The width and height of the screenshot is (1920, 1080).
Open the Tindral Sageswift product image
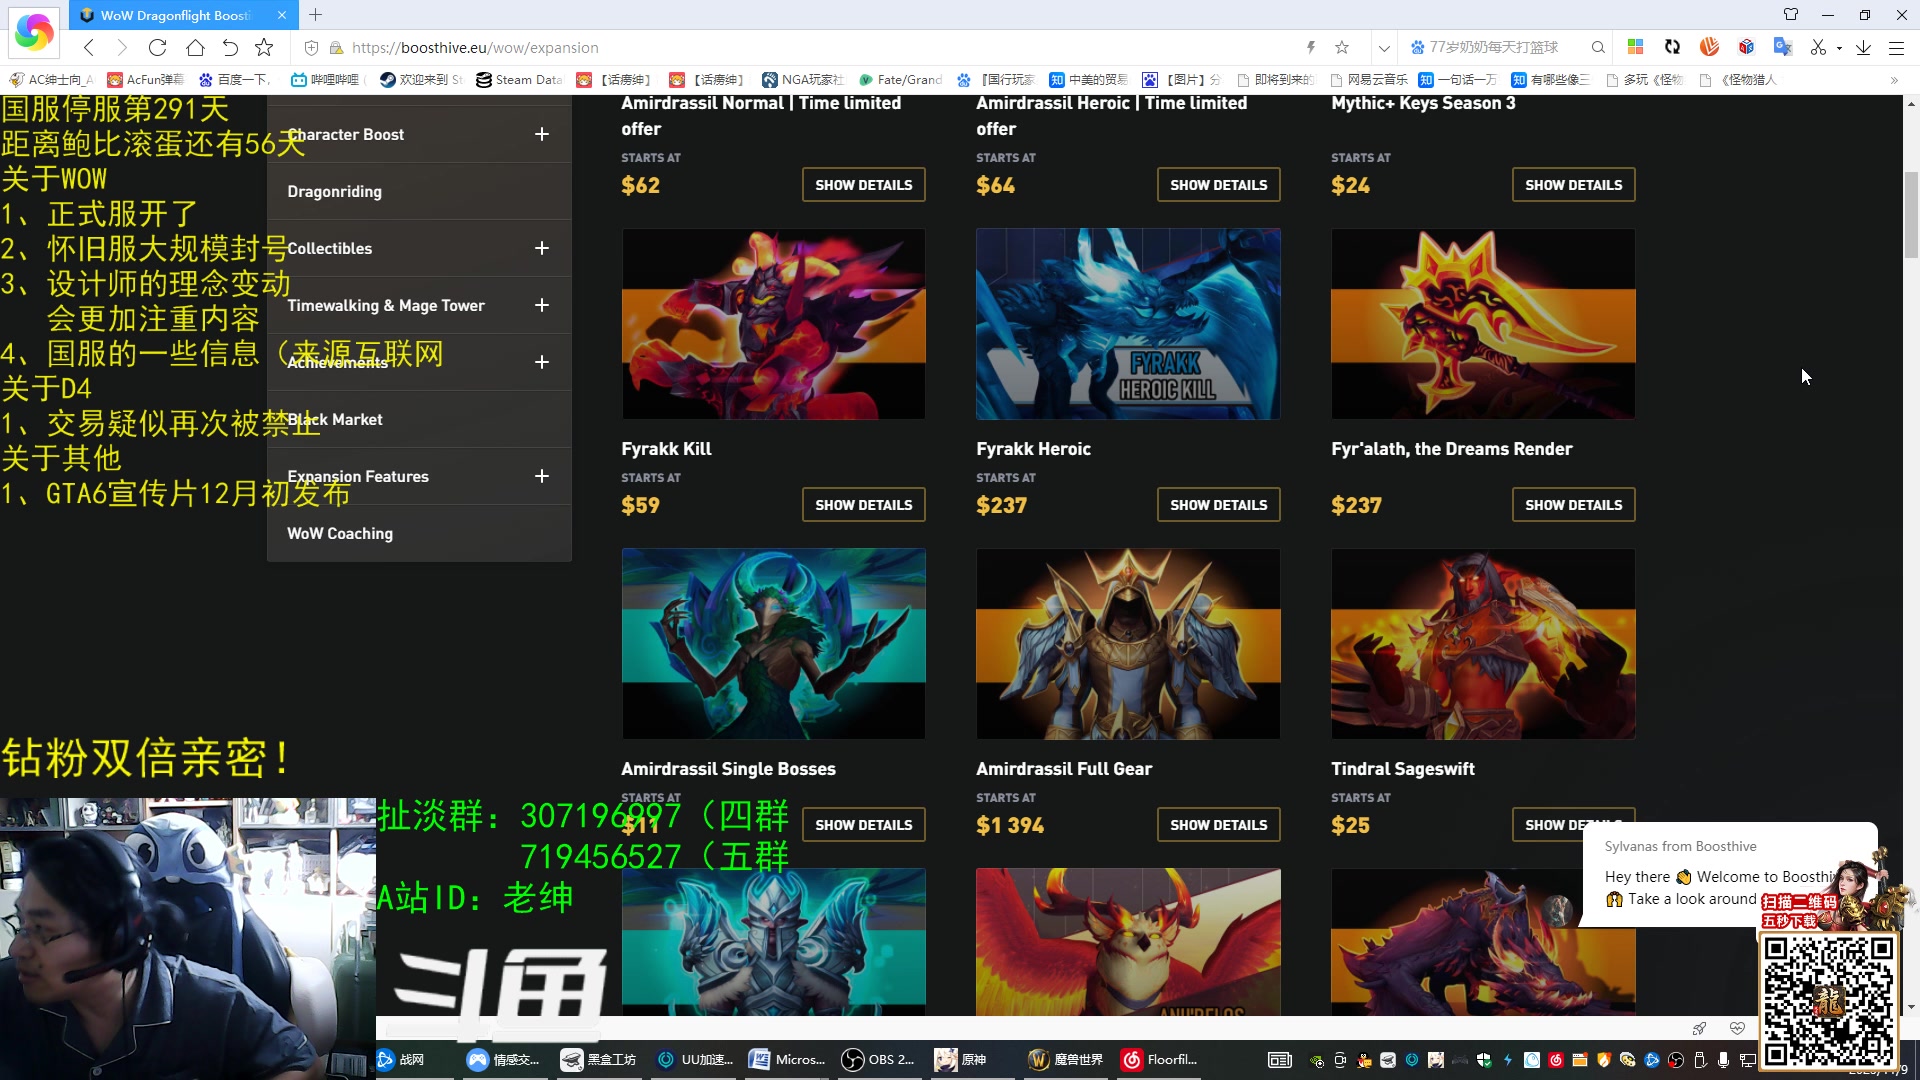click(1483, 644)
